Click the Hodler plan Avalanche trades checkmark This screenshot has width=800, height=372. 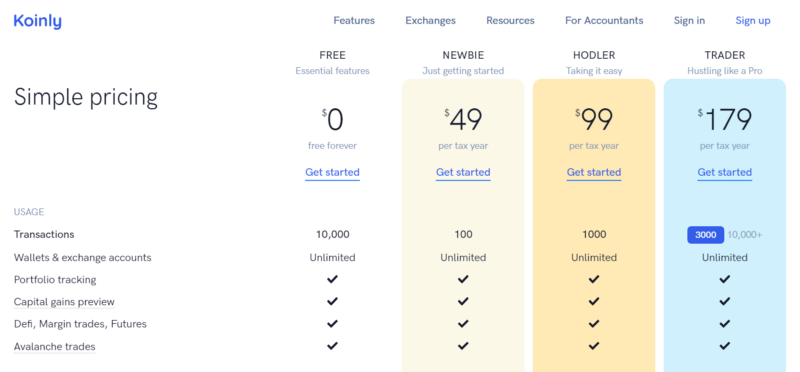coord(594,346)
